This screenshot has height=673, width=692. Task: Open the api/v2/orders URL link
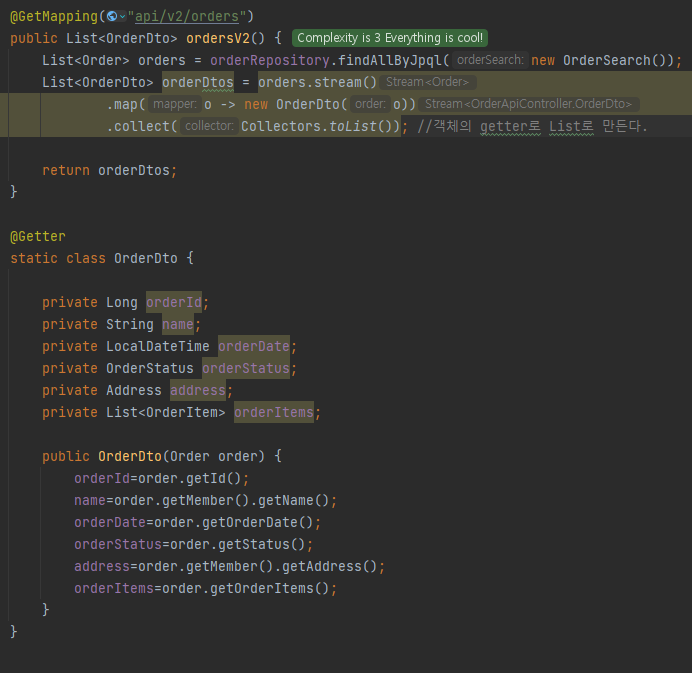coord(187,16)
